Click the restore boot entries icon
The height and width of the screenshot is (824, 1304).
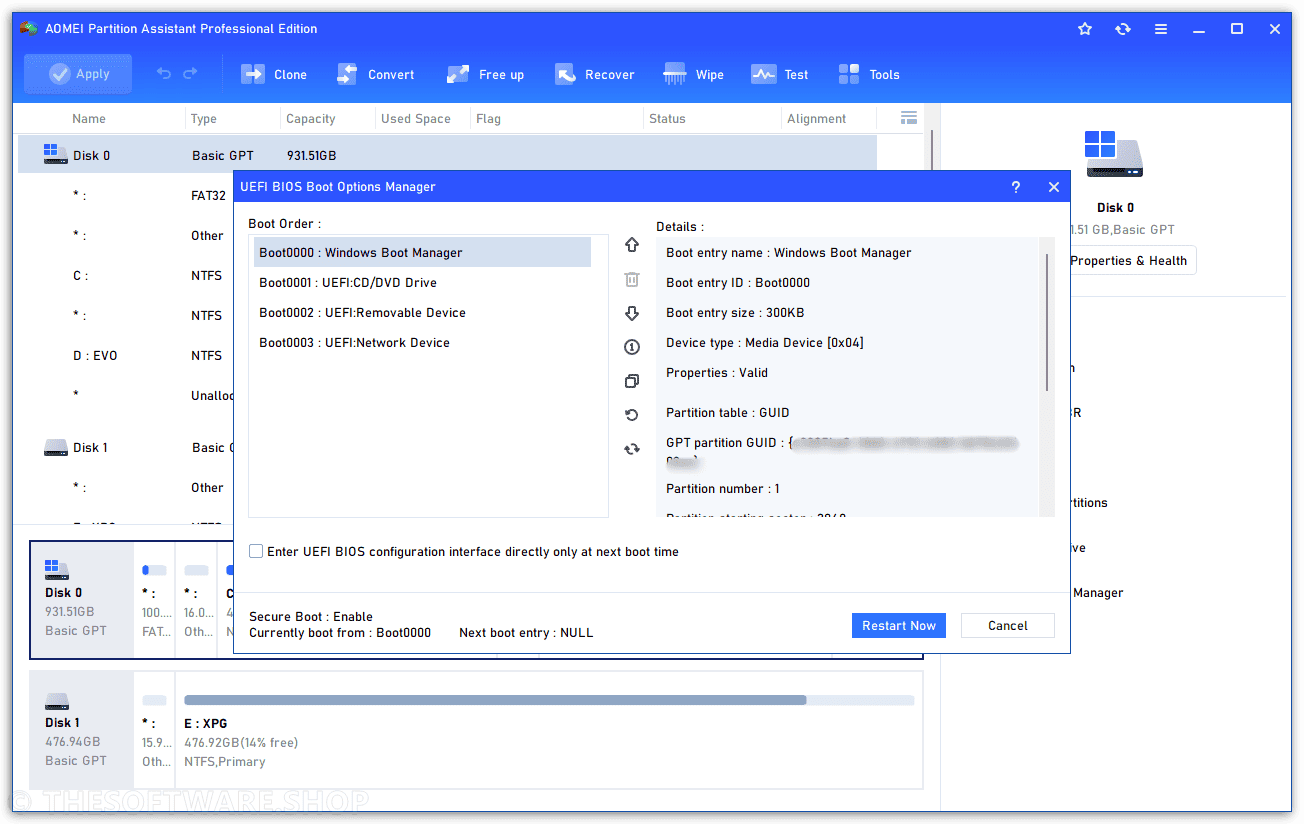point(631,415)
